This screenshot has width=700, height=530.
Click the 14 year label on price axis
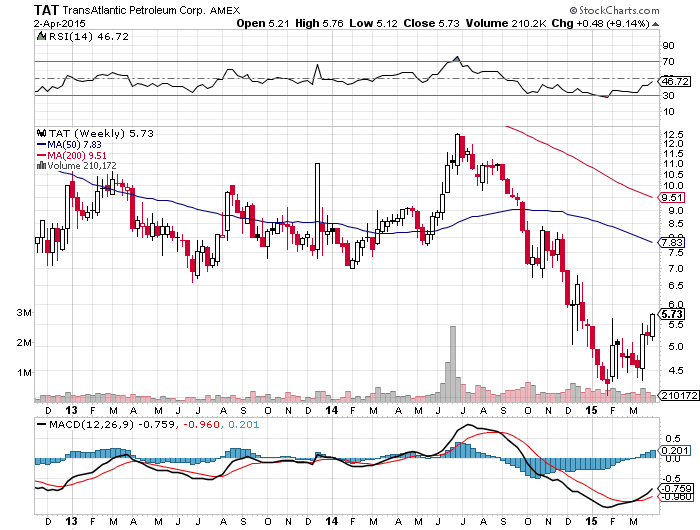[x=331, y=410]
